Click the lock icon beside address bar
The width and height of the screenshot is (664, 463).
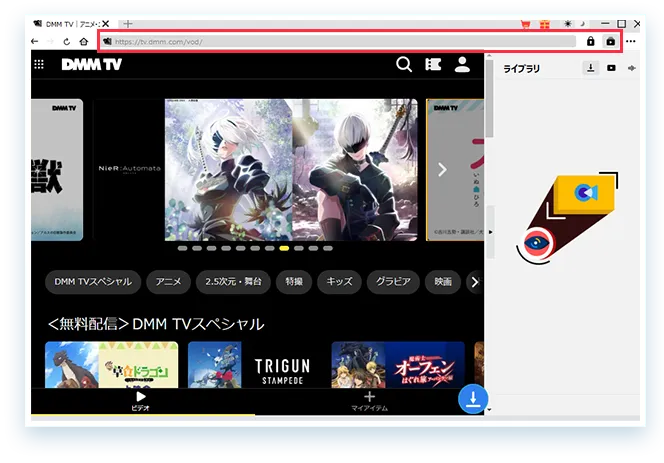click(590, 41)
